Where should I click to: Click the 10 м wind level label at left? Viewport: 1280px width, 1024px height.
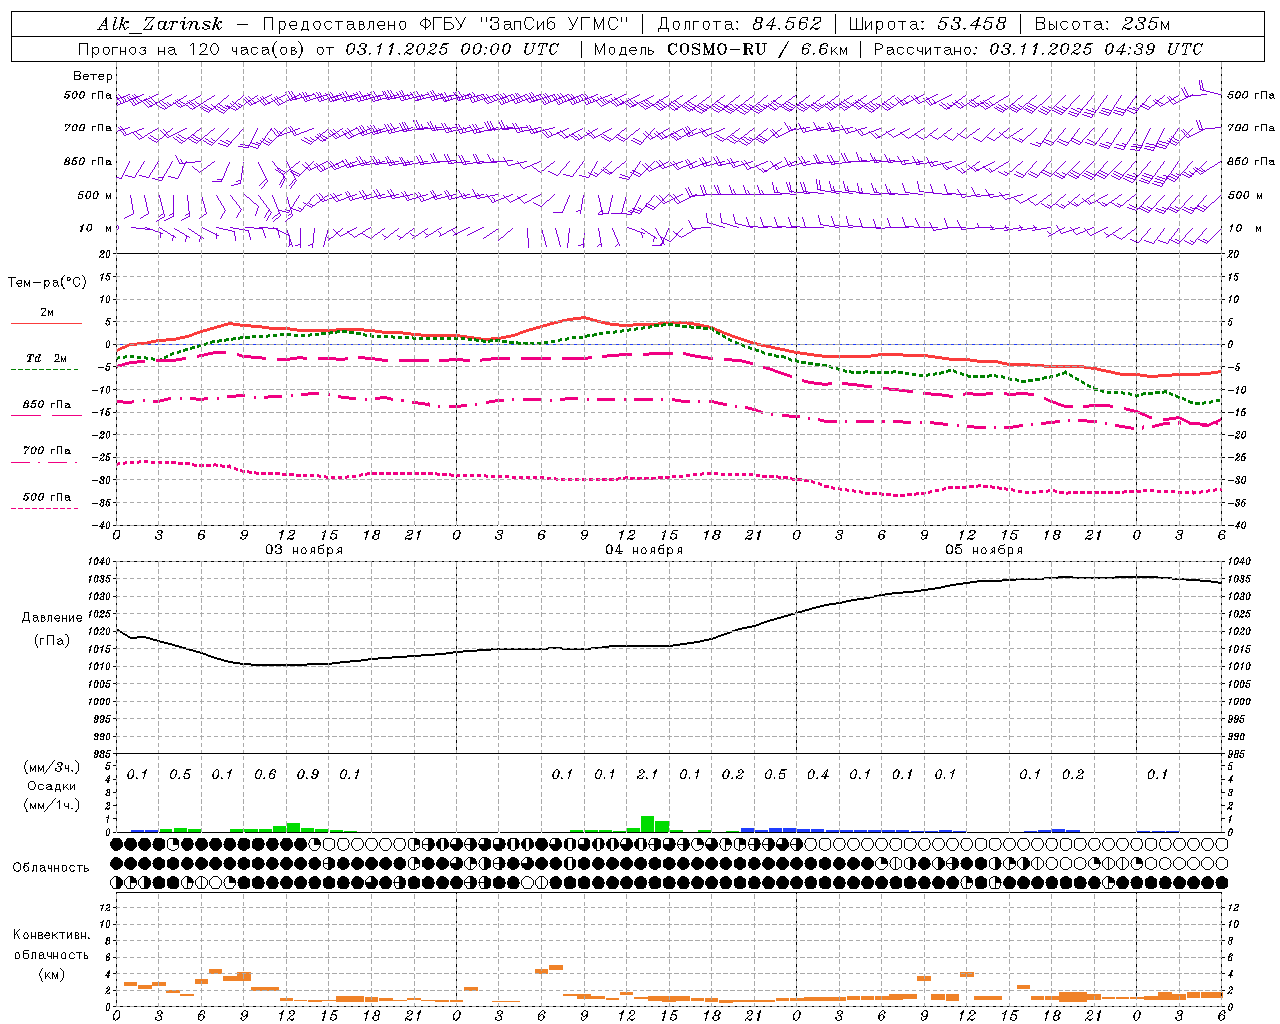(x=96, y=228)
